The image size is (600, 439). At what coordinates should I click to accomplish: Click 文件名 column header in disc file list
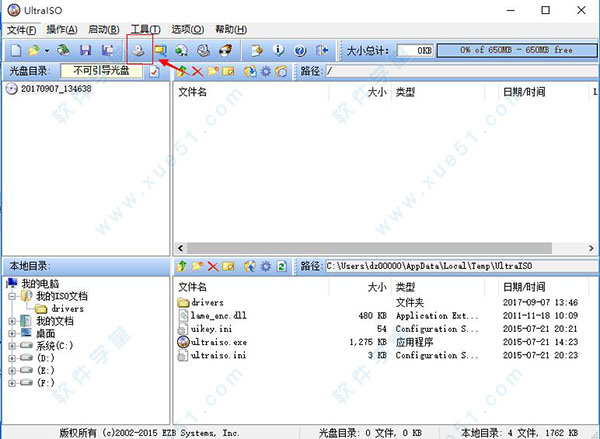(193, 91)
